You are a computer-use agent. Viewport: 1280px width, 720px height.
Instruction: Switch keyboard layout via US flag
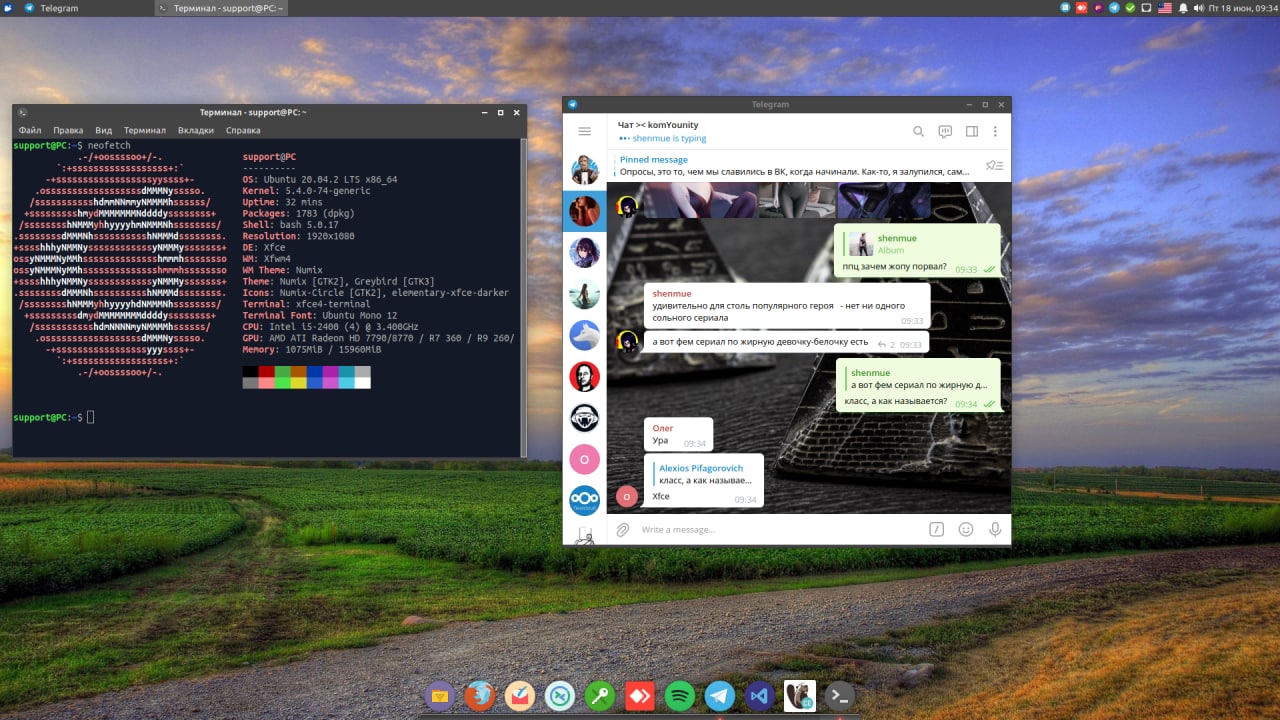point(1164,8)
